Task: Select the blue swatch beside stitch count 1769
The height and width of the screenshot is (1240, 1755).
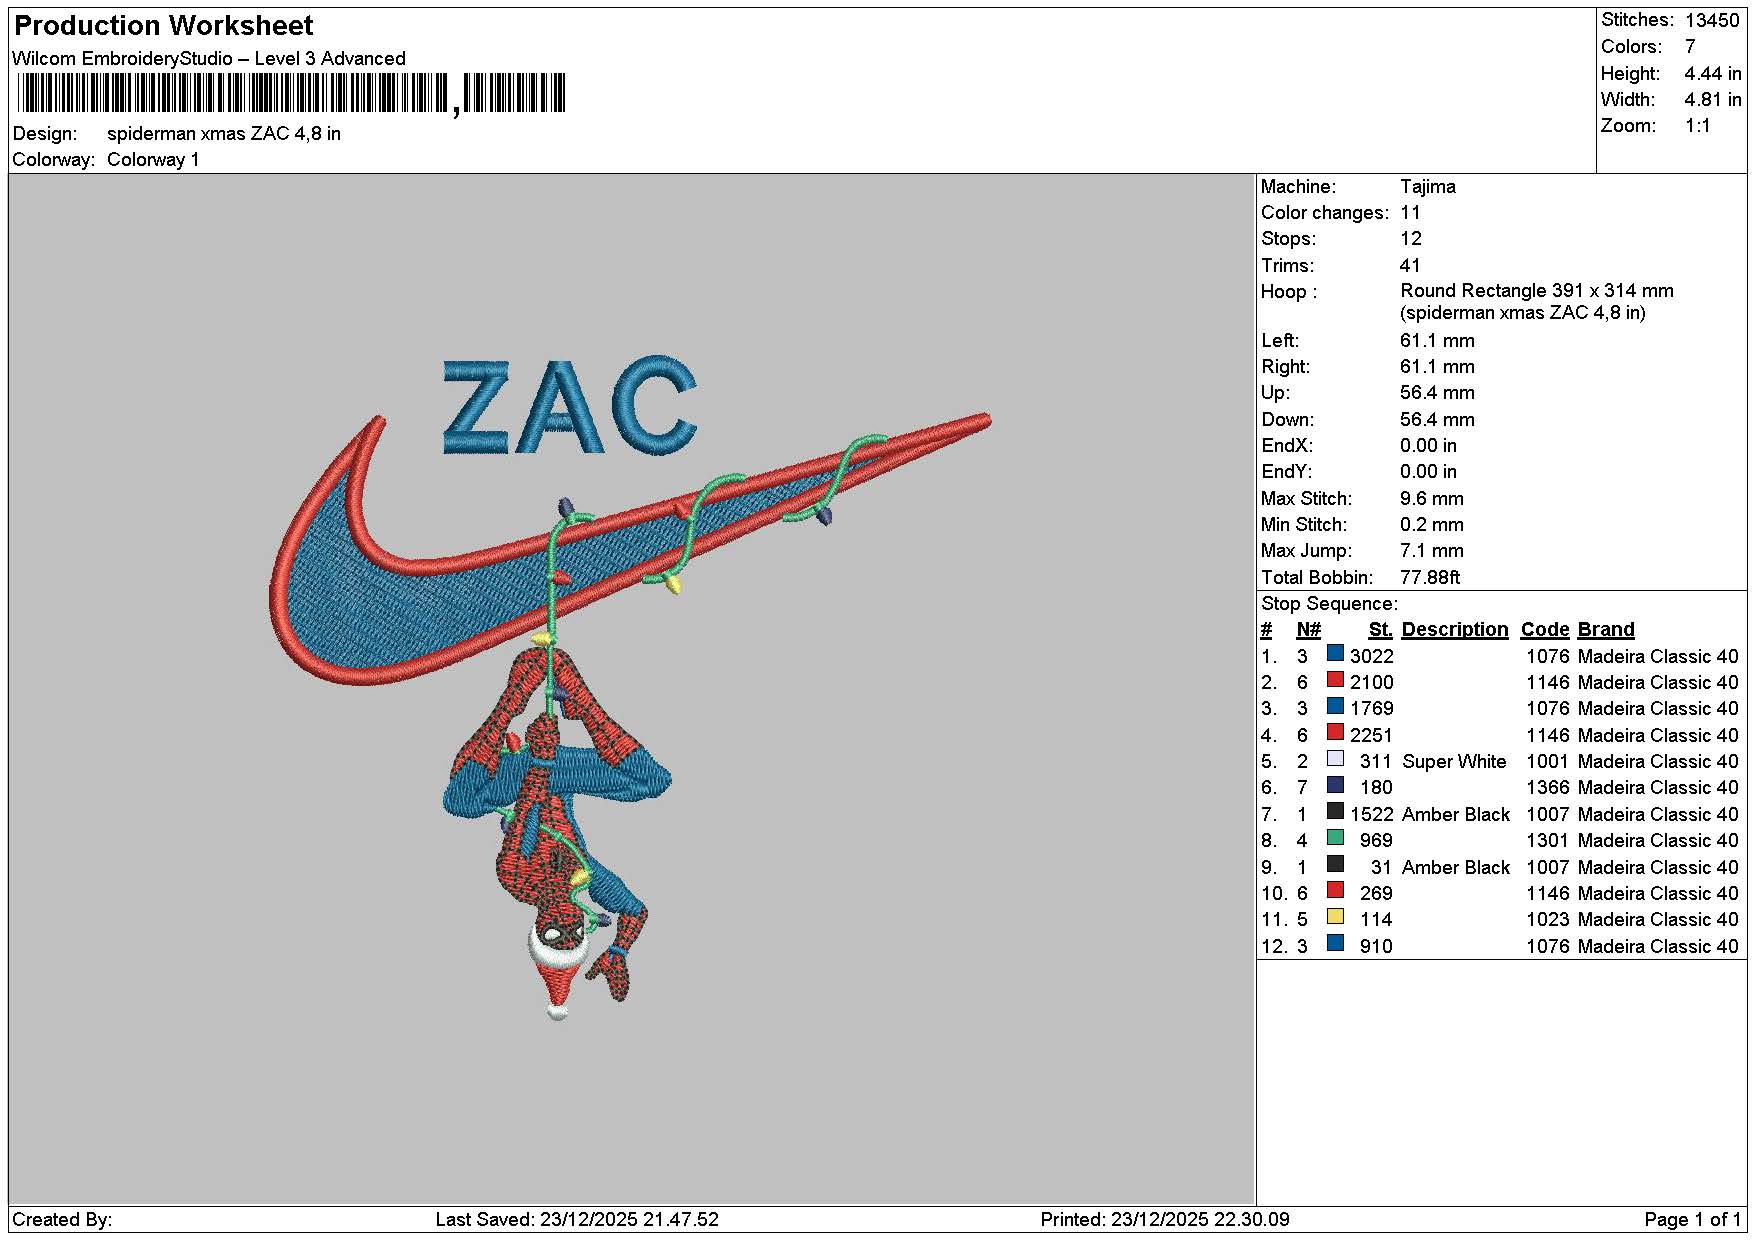Action: (x=1335, y=706)
